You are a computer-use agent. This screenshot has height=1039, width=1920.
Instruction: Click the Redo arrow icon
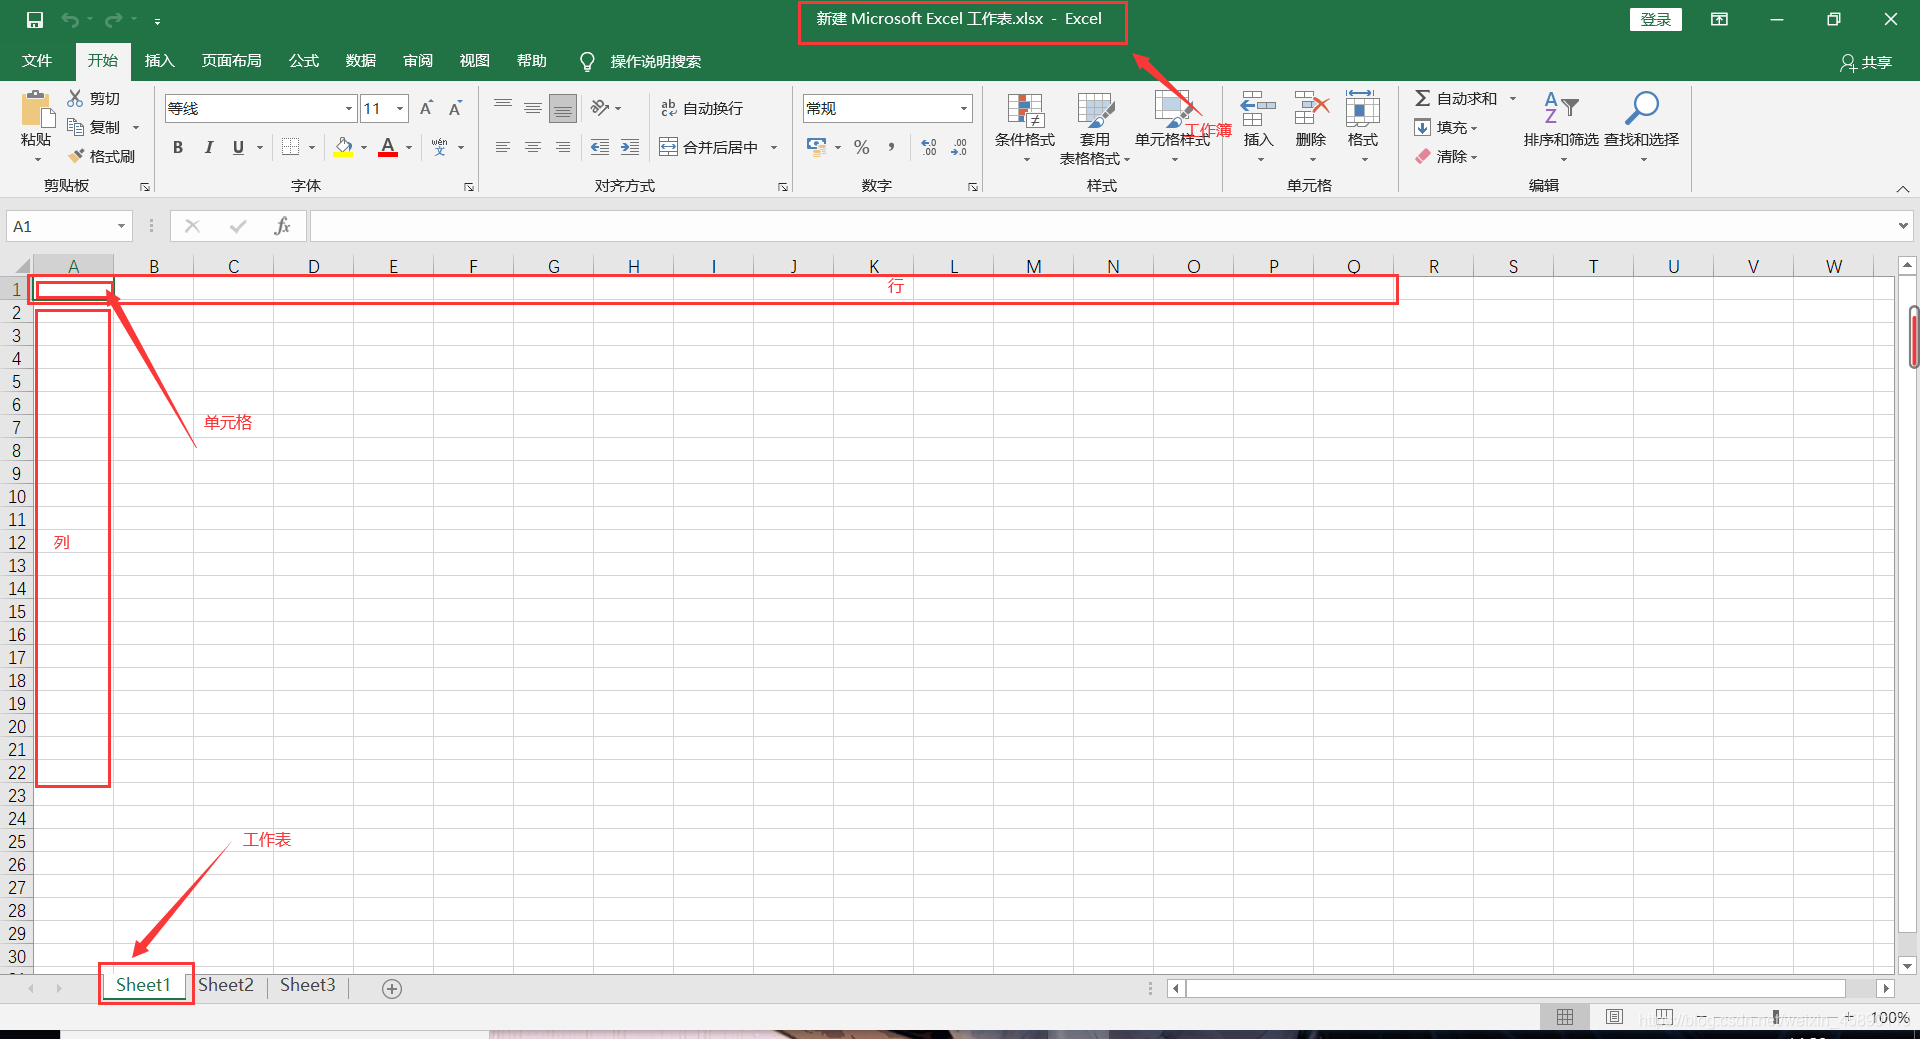click(x=113, y=20)
